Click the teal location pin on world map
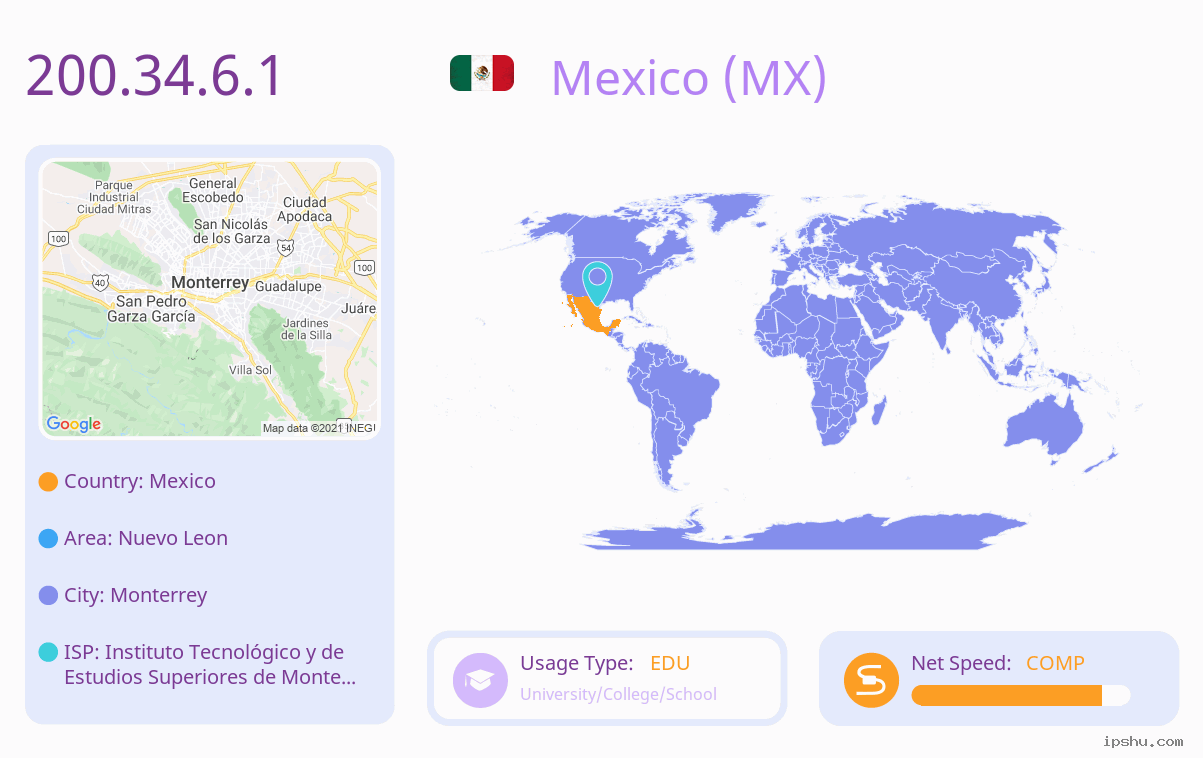1203x758 pixels. (x=597, y=283)
